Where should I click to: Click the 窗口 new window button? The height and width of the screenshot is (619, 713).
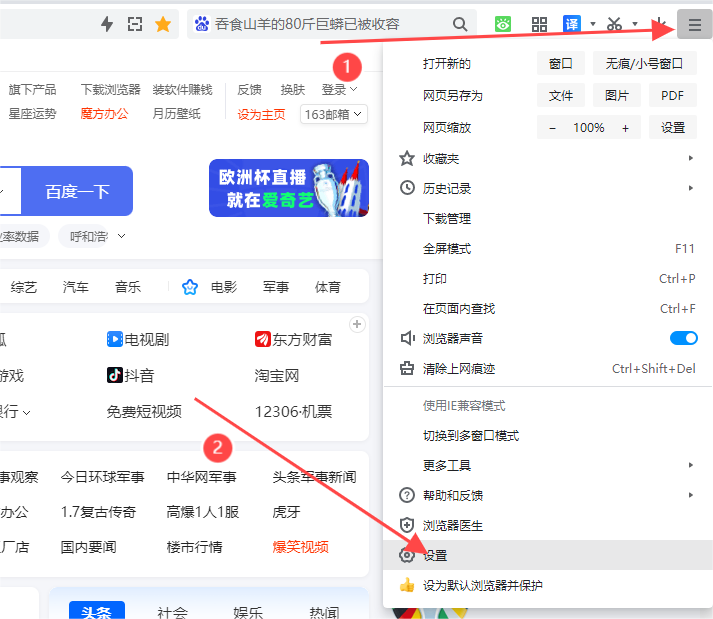560,63
